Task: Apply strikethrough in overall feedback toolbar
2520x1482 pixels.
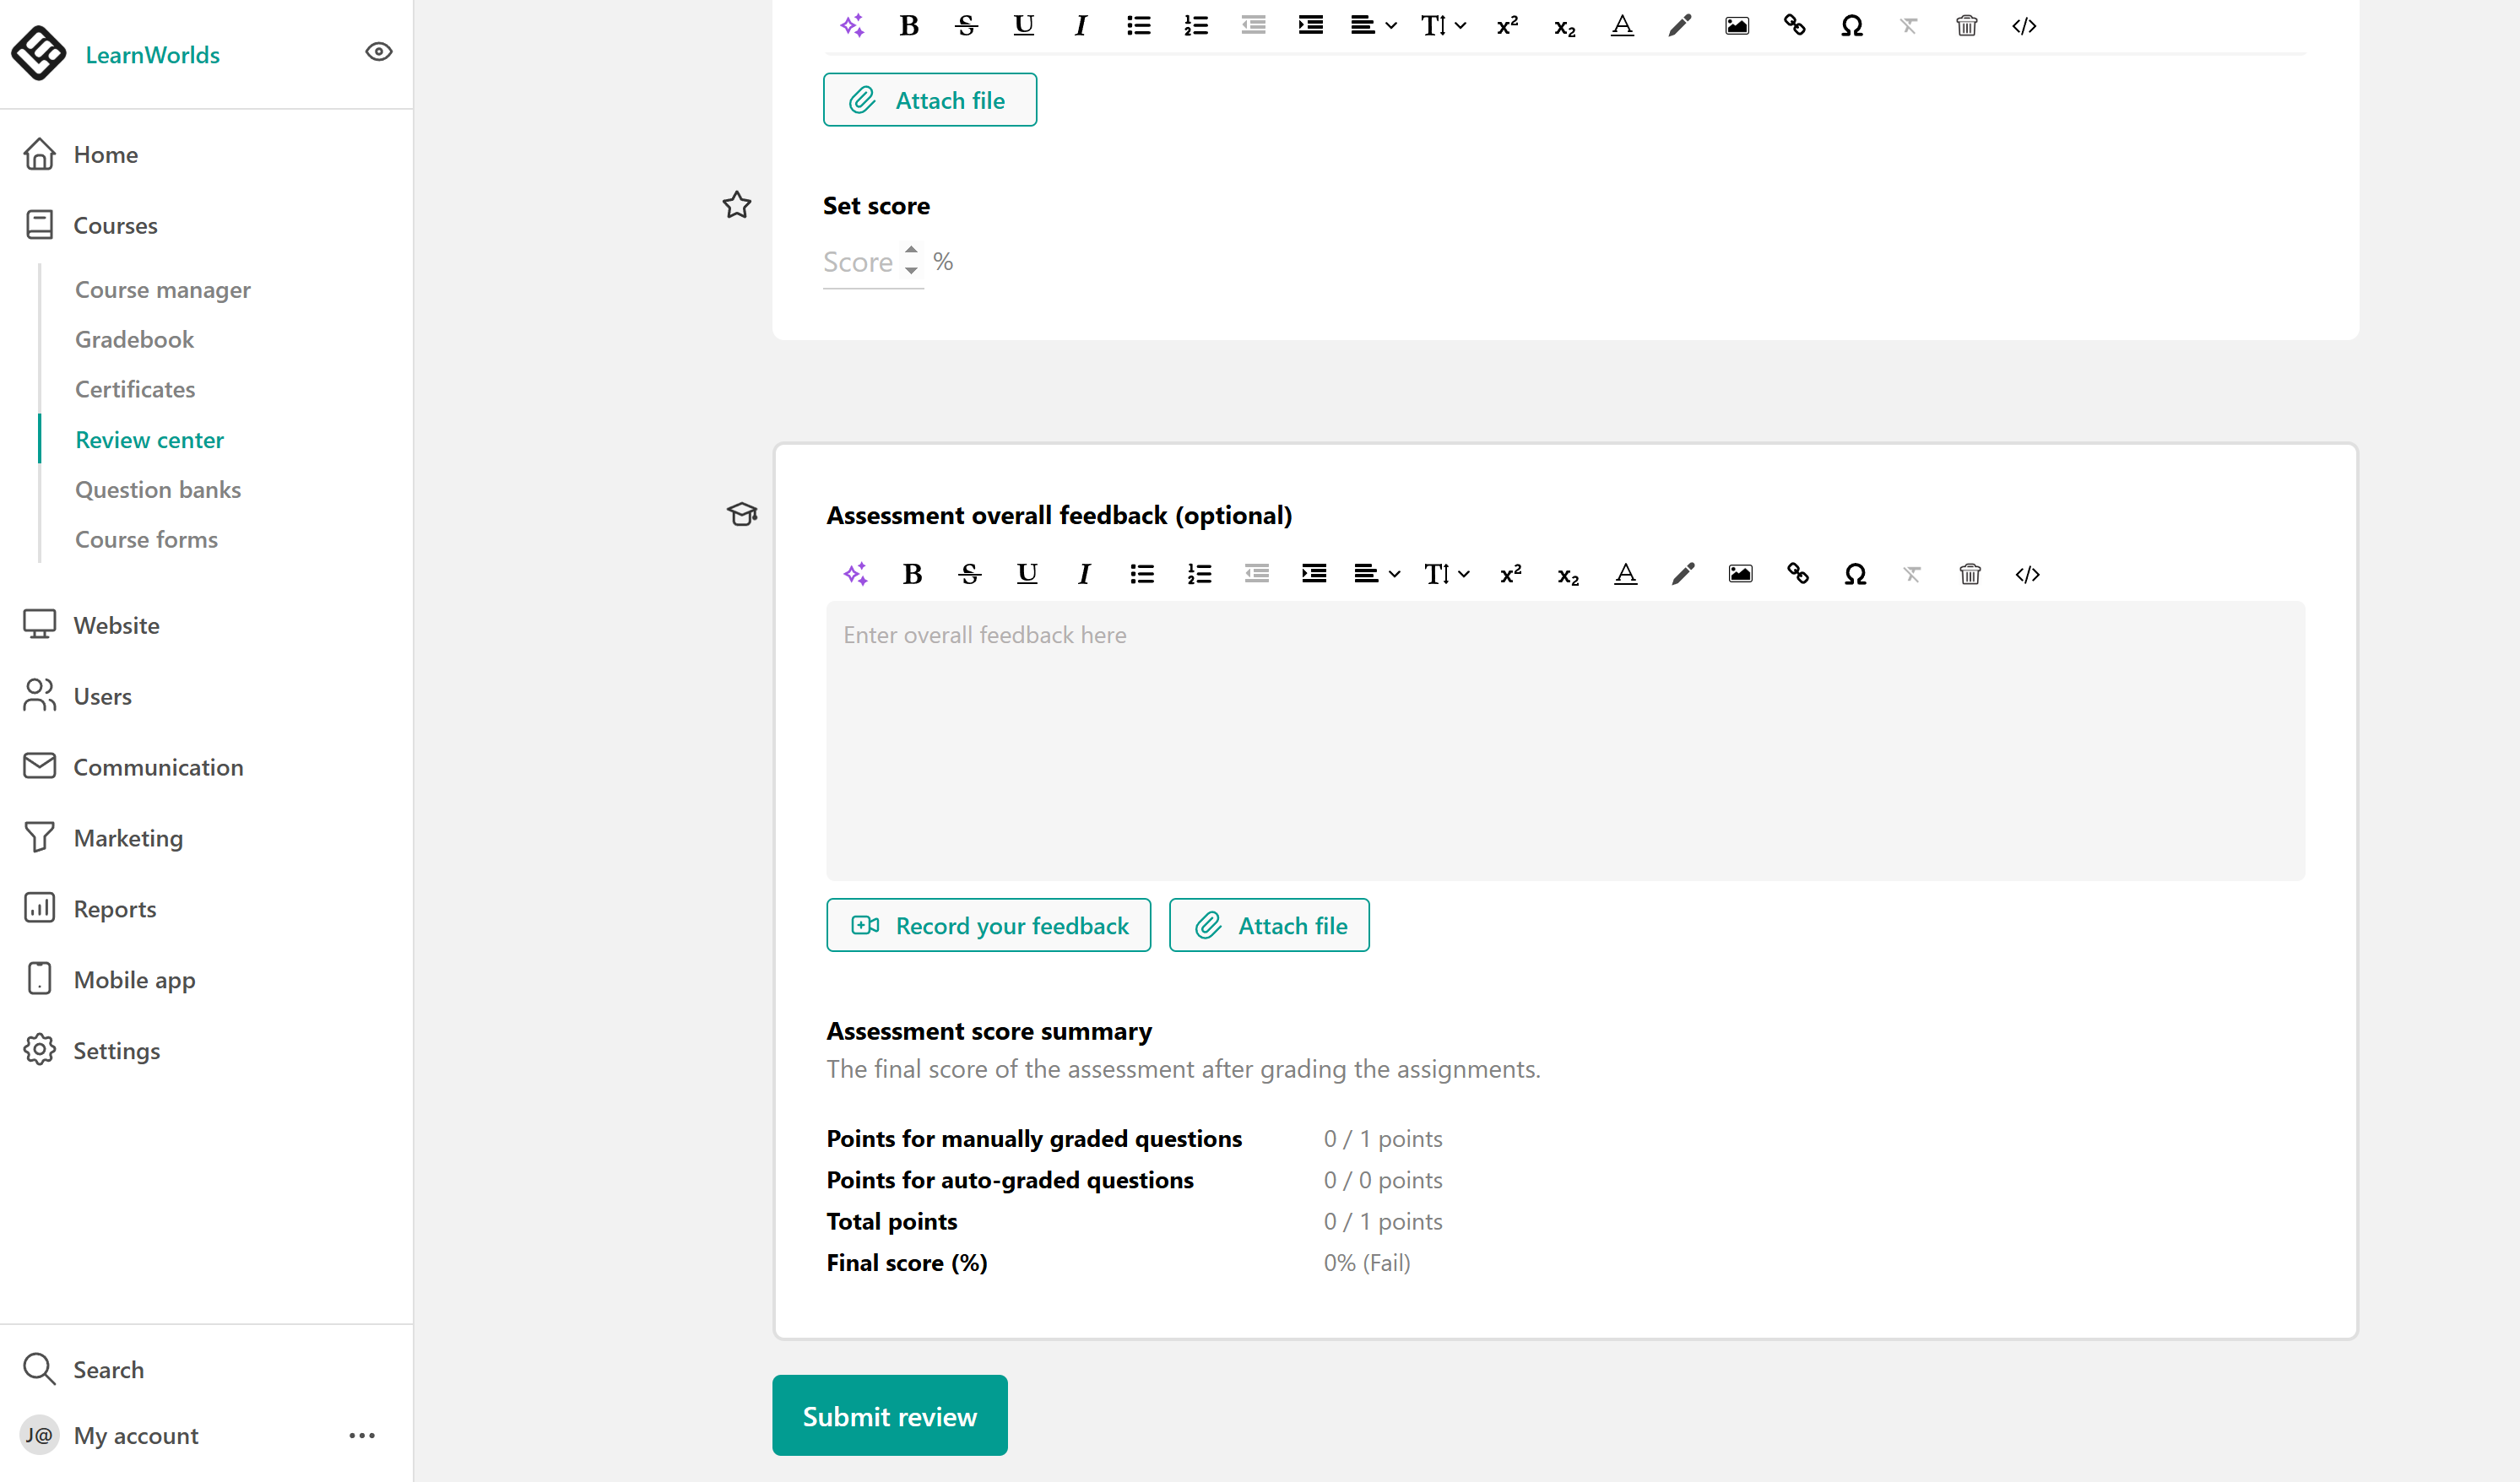Action: [969, 574]
